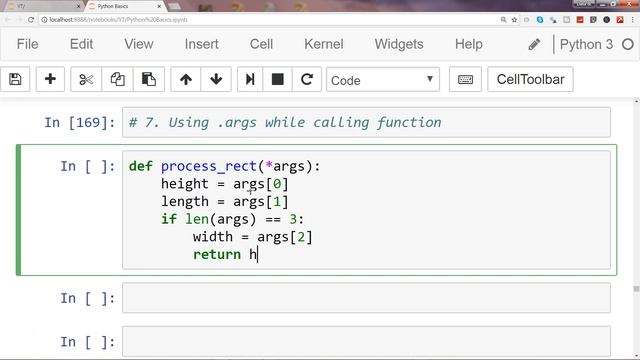The height and width of the screenshot is (360, 640).
Task: Click the localhost address bar
Action: pos(269,20)
